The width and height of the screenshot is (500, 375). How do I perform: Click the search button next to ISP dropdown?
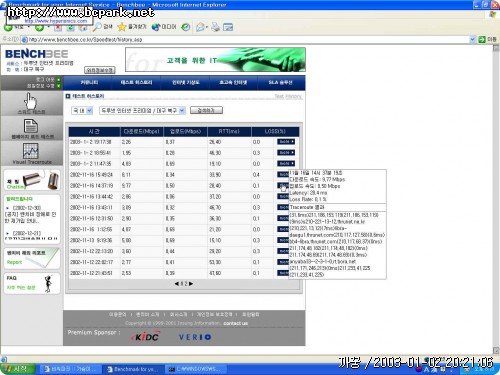[206, 110]
